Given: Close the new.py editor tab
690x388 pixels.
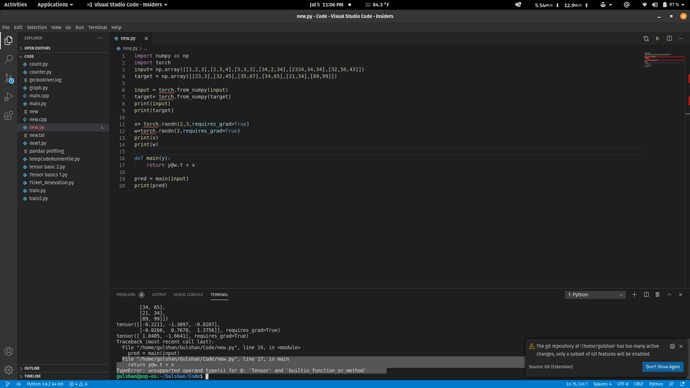Looking at the screenshot, I should (146, 38).
